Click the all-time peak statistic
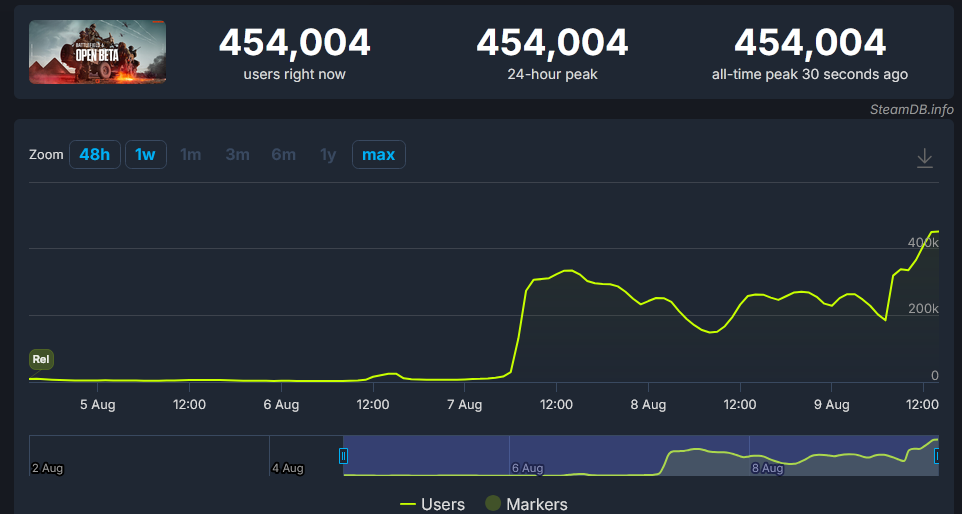The width and height of the screenshot is (962, 514). (x=809, y=43)
